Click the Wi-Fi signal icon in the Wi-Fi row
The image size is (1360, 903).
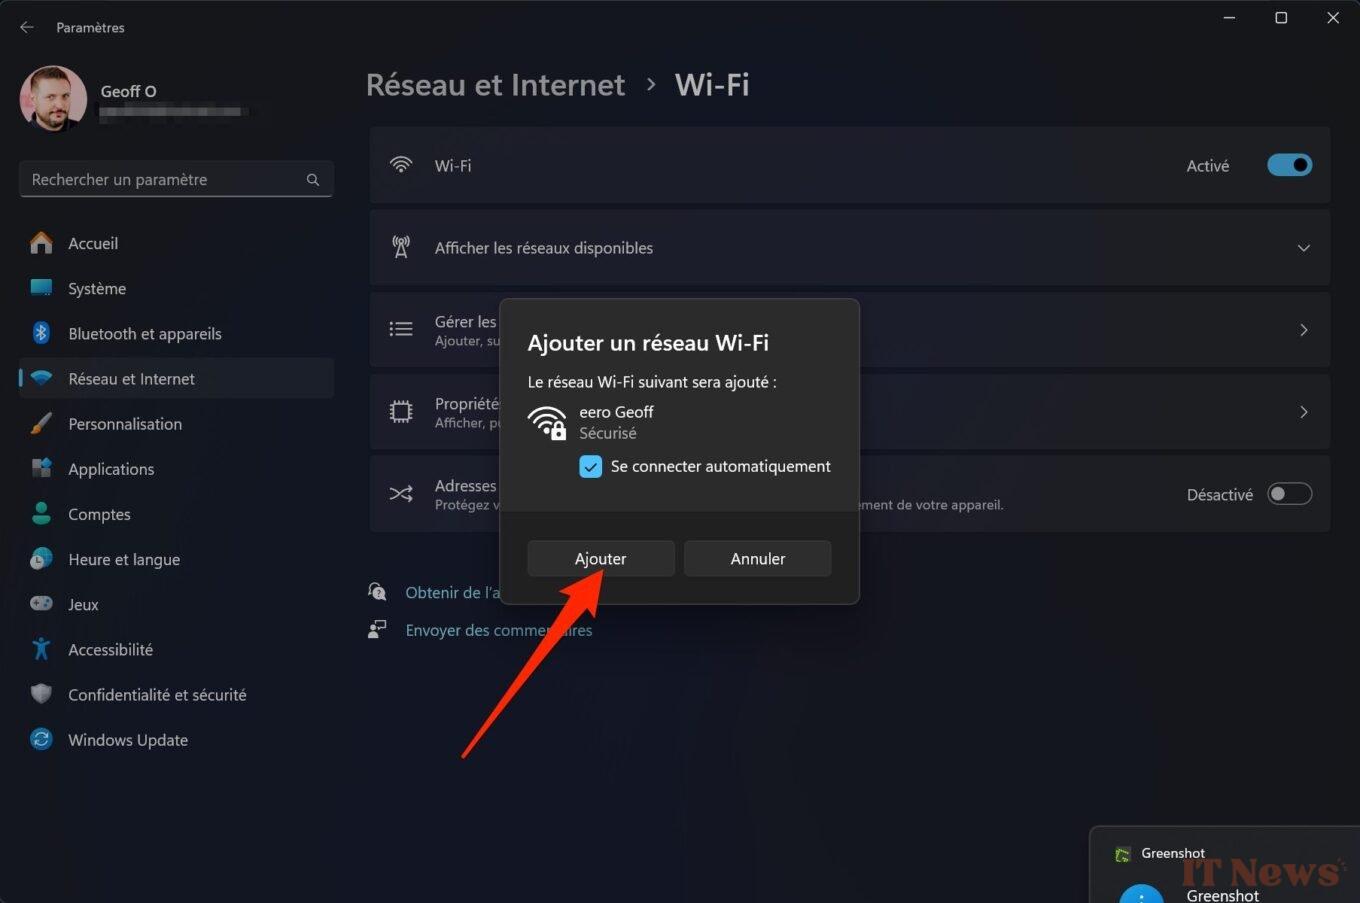pos(401,165)
